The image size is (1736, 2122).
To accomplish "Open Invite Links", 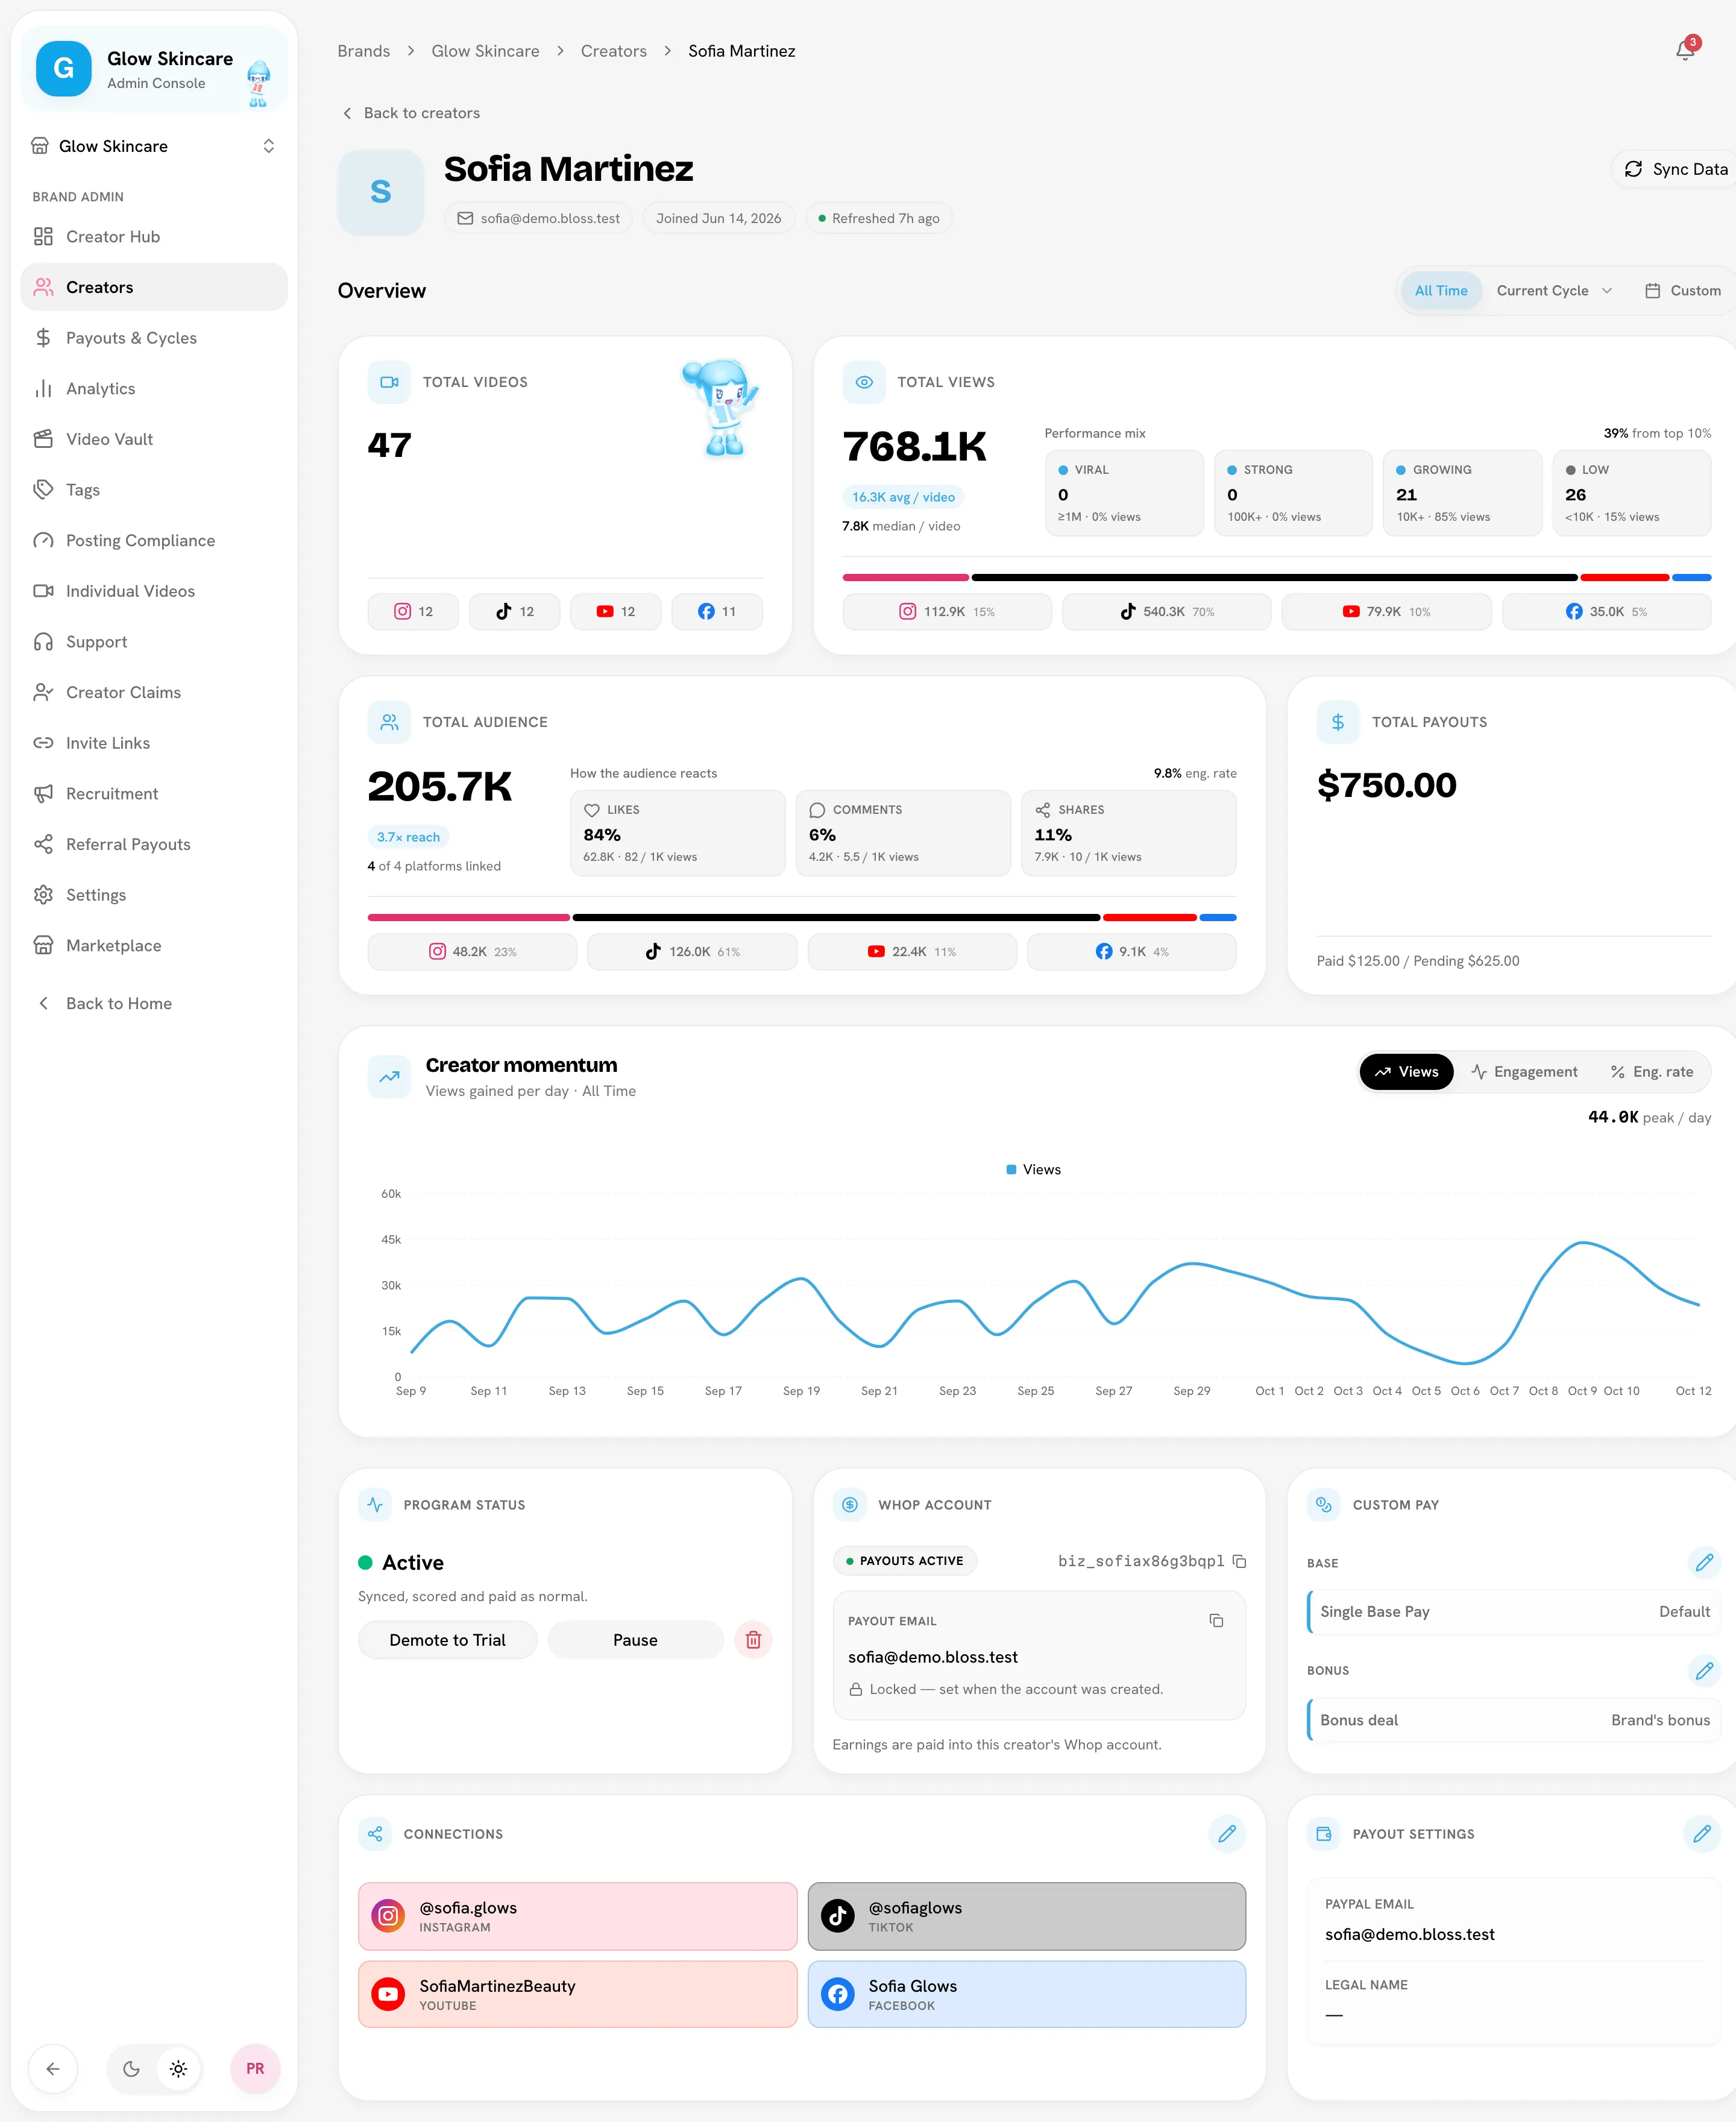I will click(154, 743).
